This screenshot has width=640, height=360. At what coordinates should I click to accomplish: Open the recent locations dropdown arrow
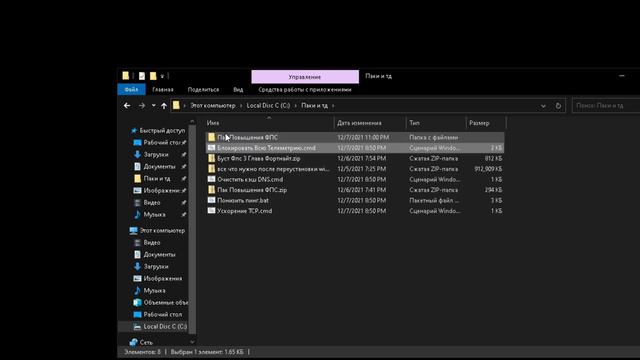tap(153, 106)
